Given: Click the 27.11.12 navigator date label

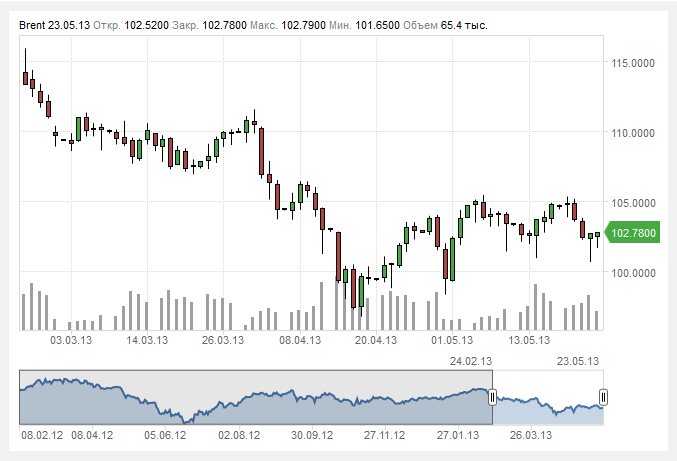Looking at the screenshot, I should coord(384,435).
